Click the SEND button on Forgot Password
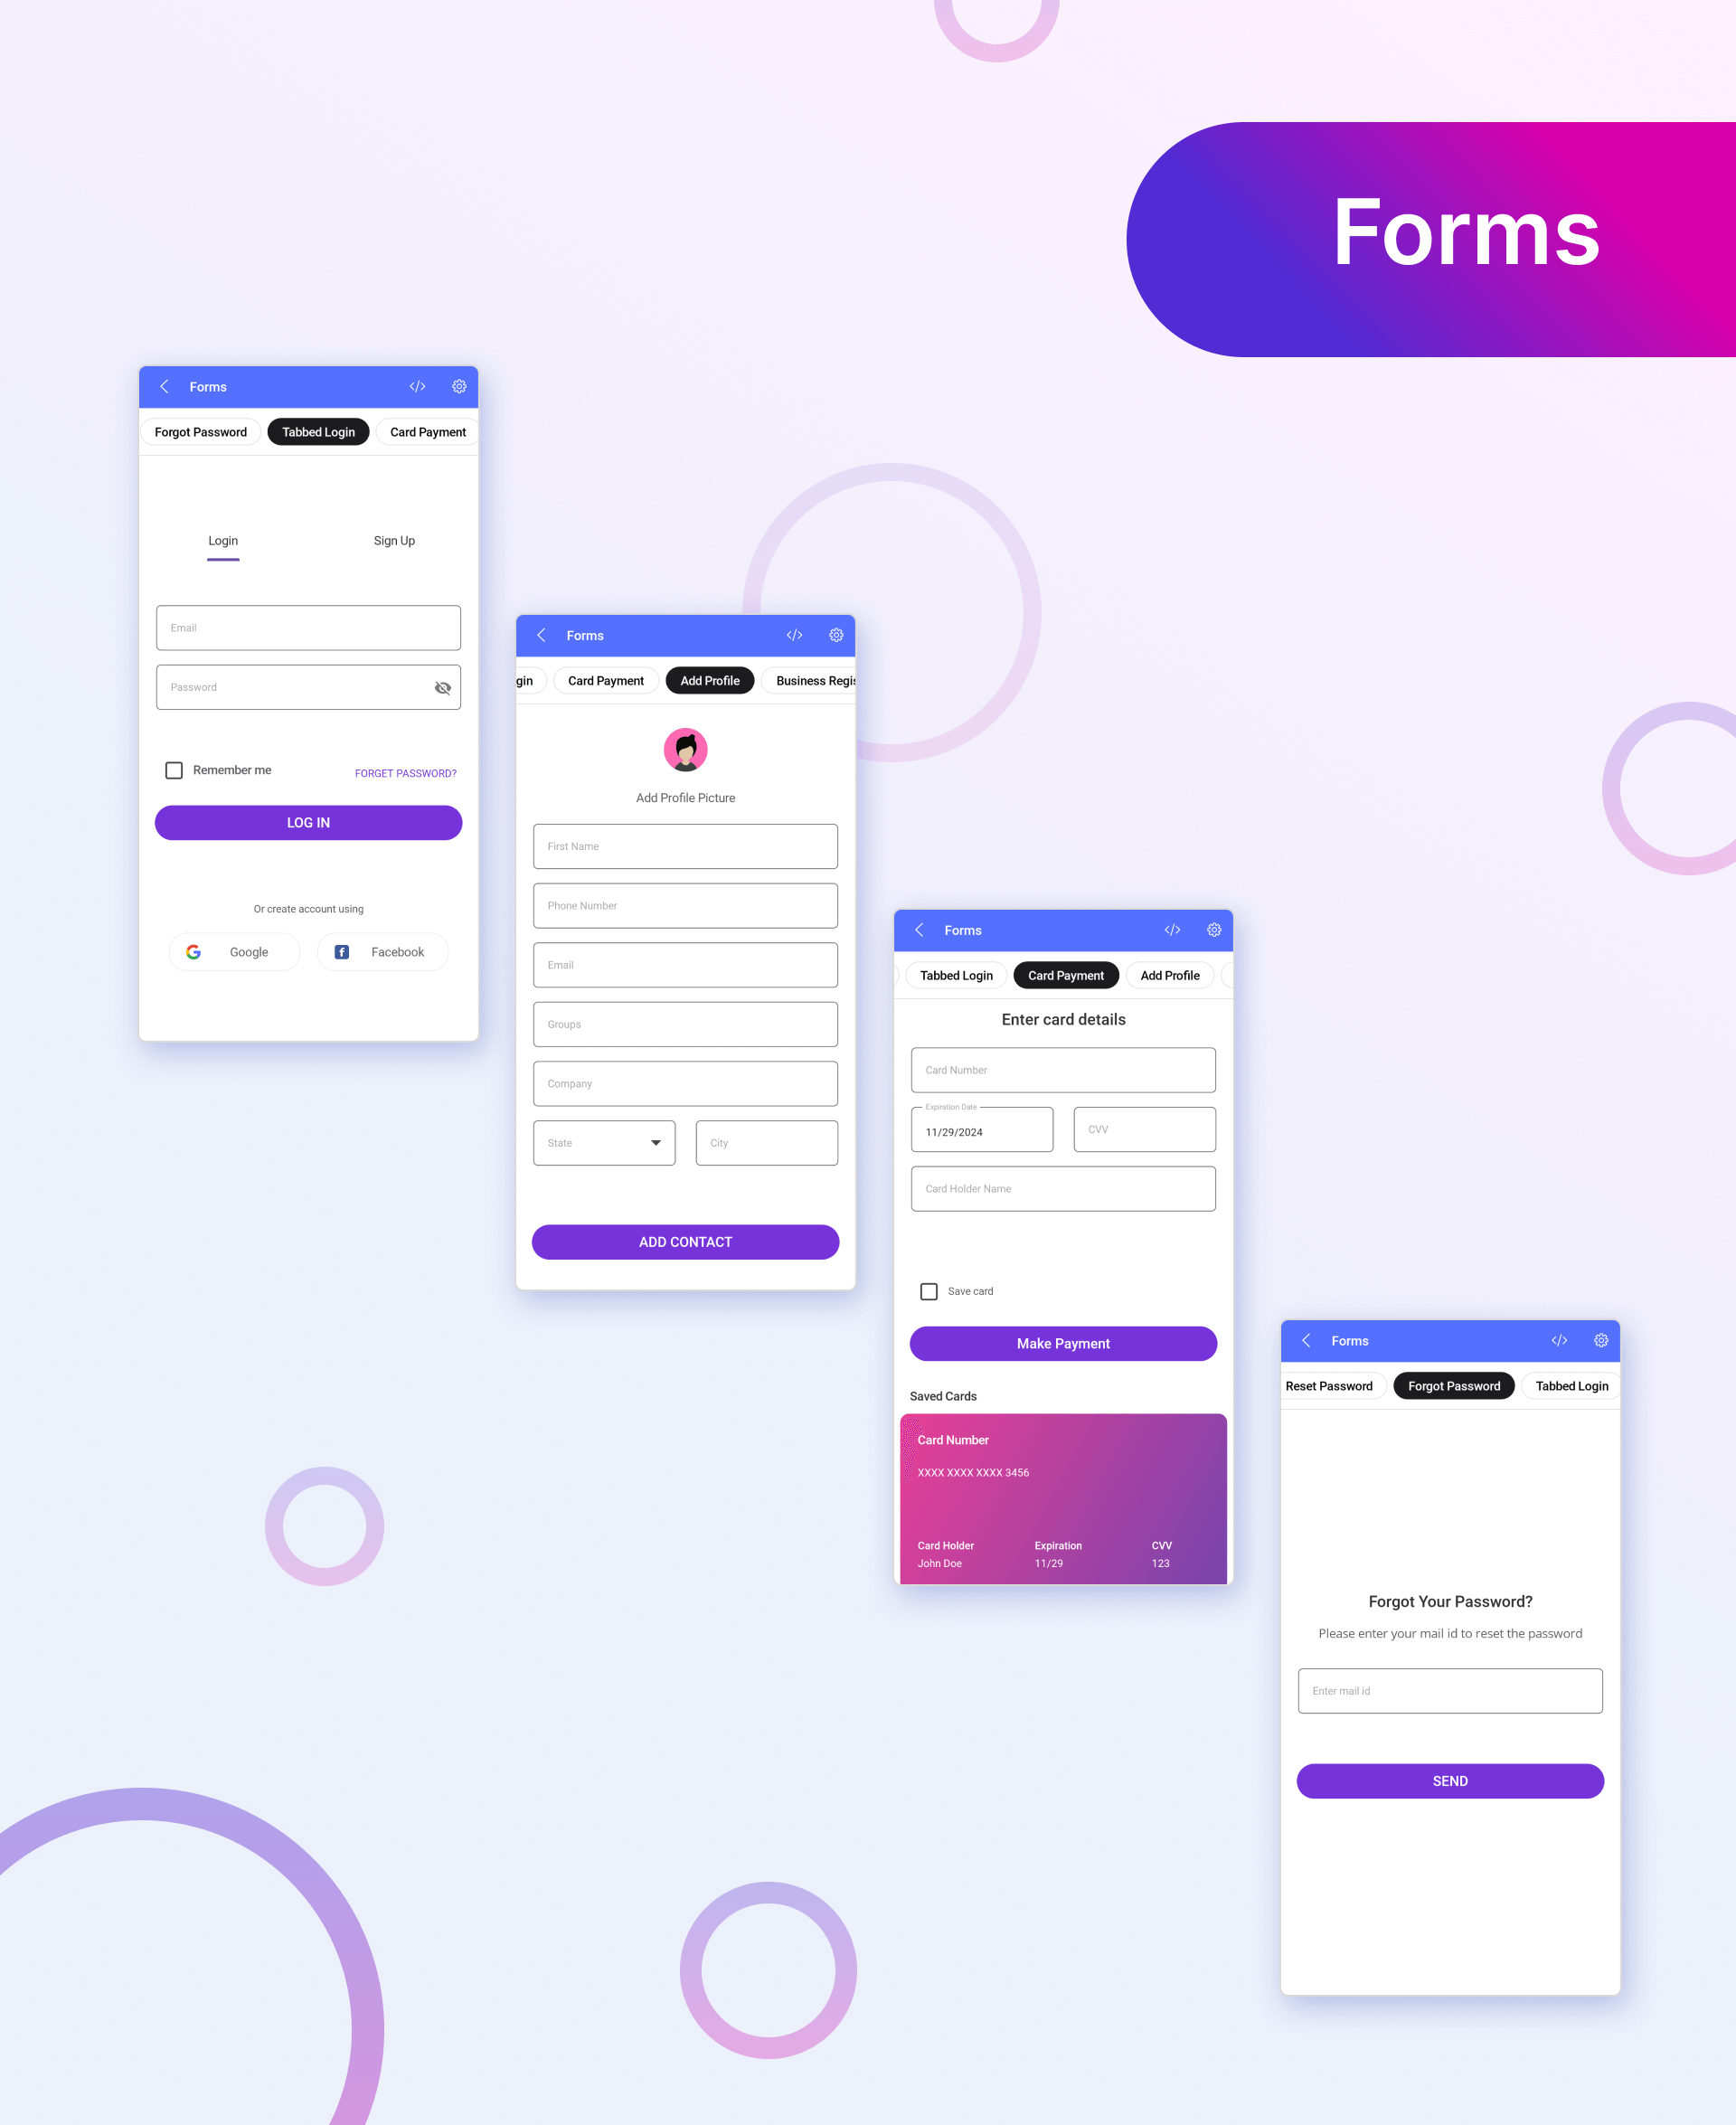Screen dimensions: 1736x2125 tap(1448, 1779)
